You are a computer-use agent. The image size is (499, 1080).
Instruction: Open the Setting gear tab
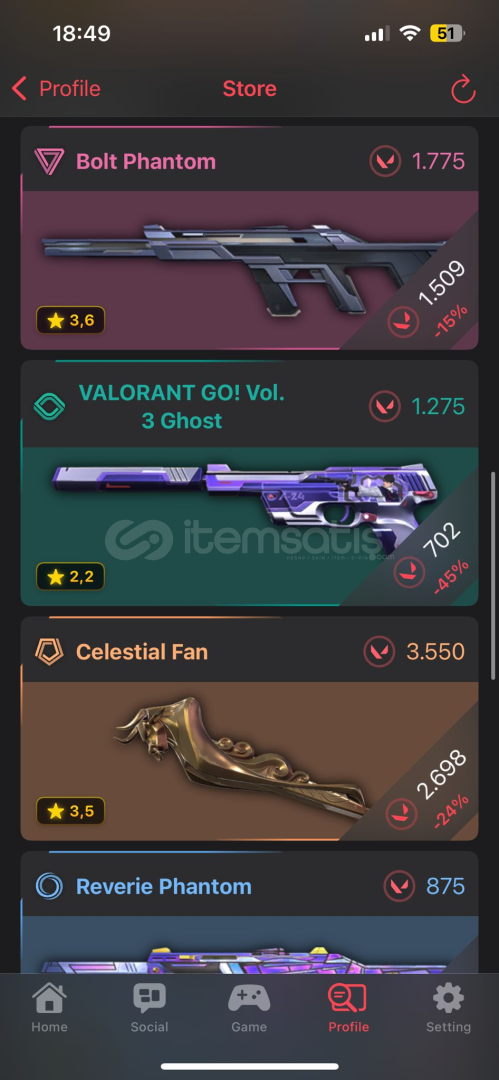coord(448,1008)
